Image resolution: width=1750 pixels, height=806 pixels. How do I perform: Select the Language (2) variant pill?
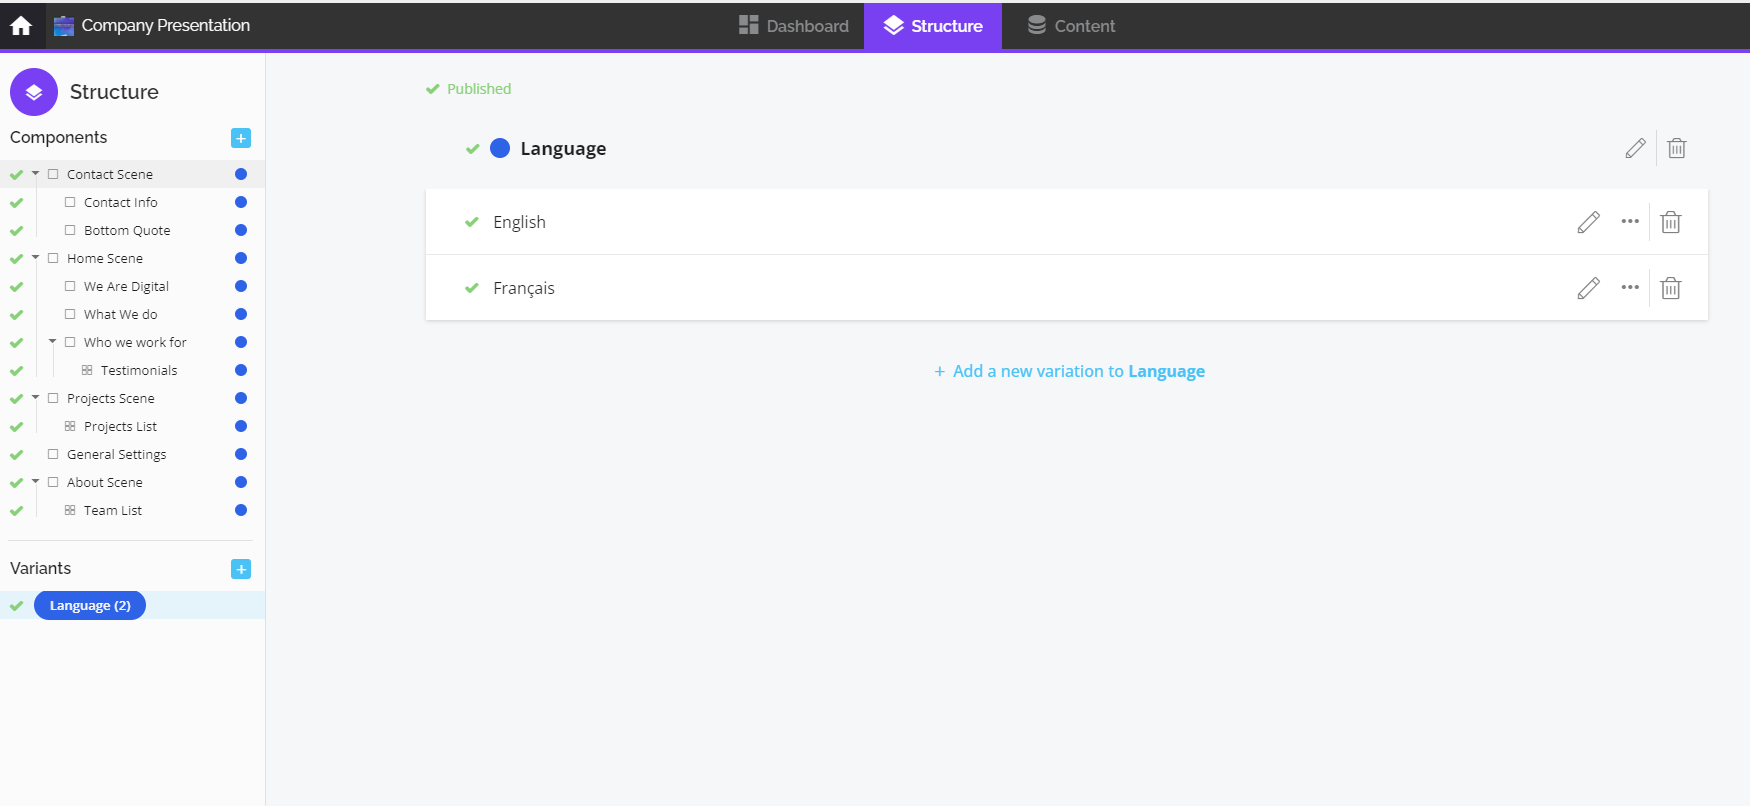[x=90, y=605]
